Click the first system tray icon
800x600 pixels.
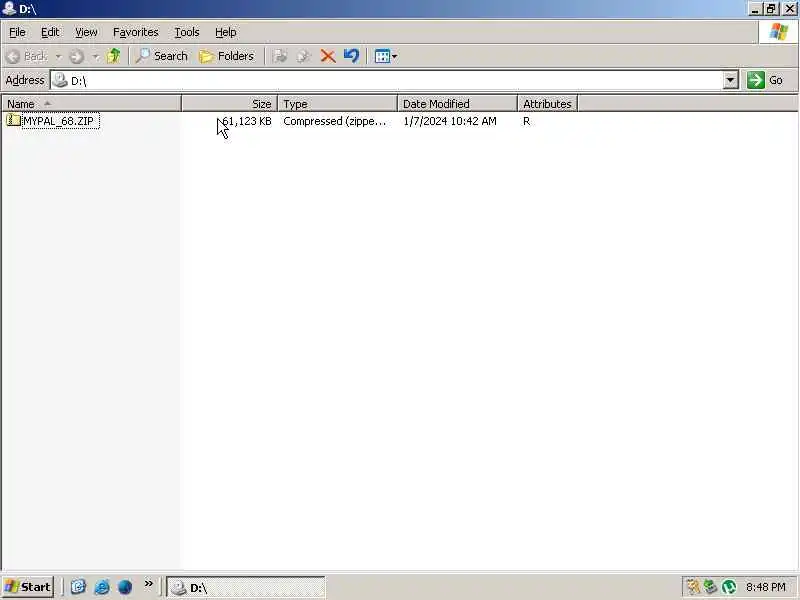tap(693, 587)
